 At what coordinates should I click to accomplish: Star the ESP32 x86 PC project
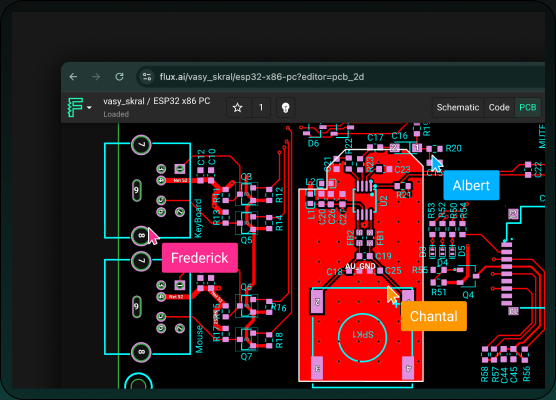click(238, 107)
